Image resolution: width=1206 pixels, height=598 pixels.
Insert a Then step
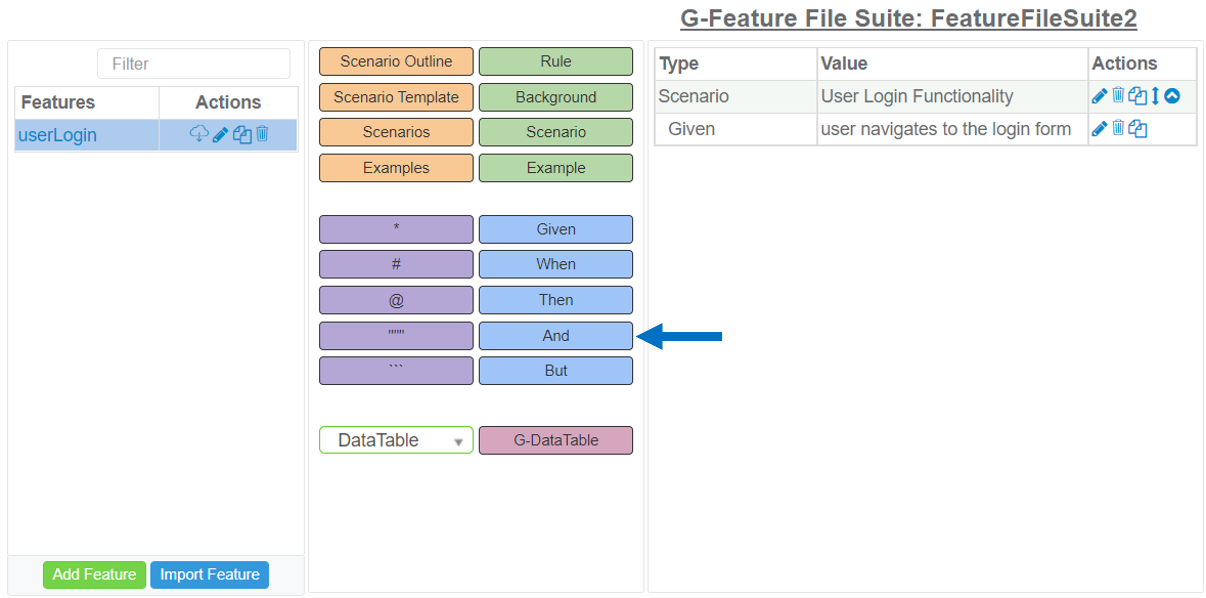tap(556, 300)
